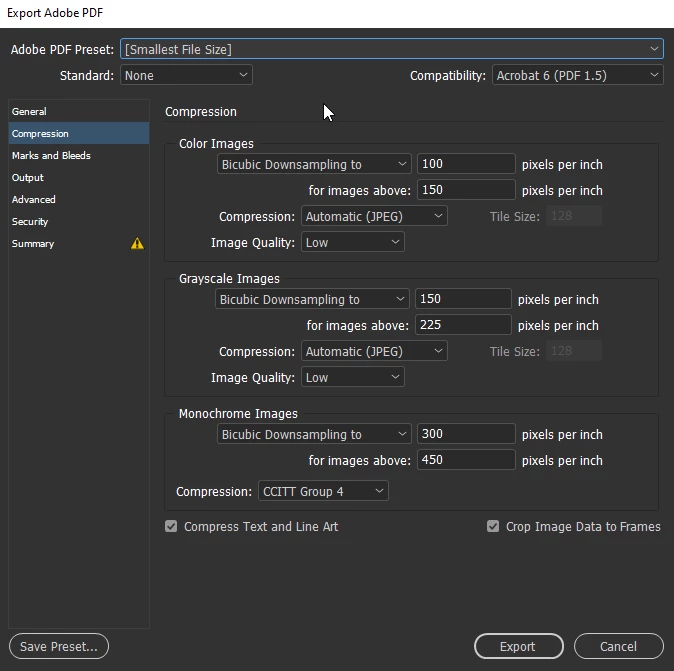
Task: Open Grayscale Images Compression dropdown
Action: (x=374, y=351)
